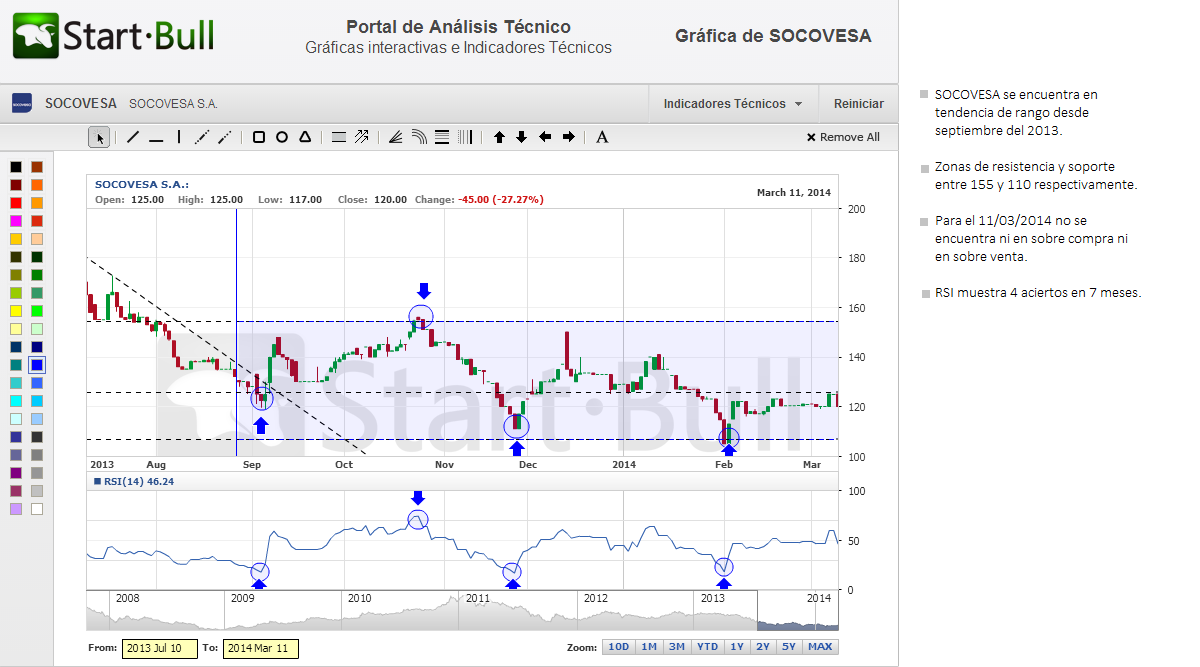Click the Reiniciar button

(859, 103)
